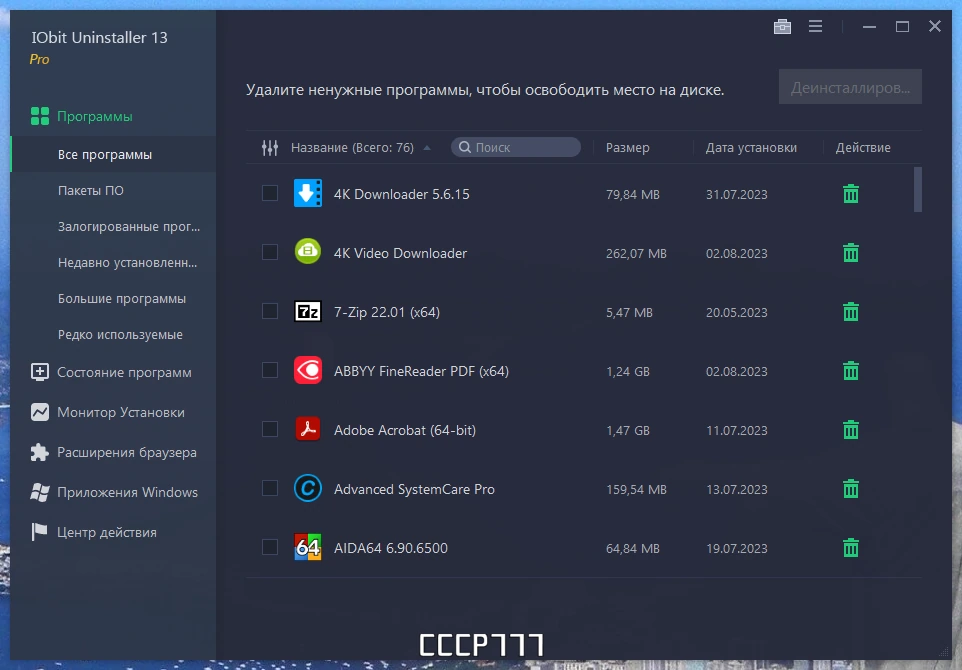
Task: Click the 7-Zip app icon
Action: pos(308,312)
